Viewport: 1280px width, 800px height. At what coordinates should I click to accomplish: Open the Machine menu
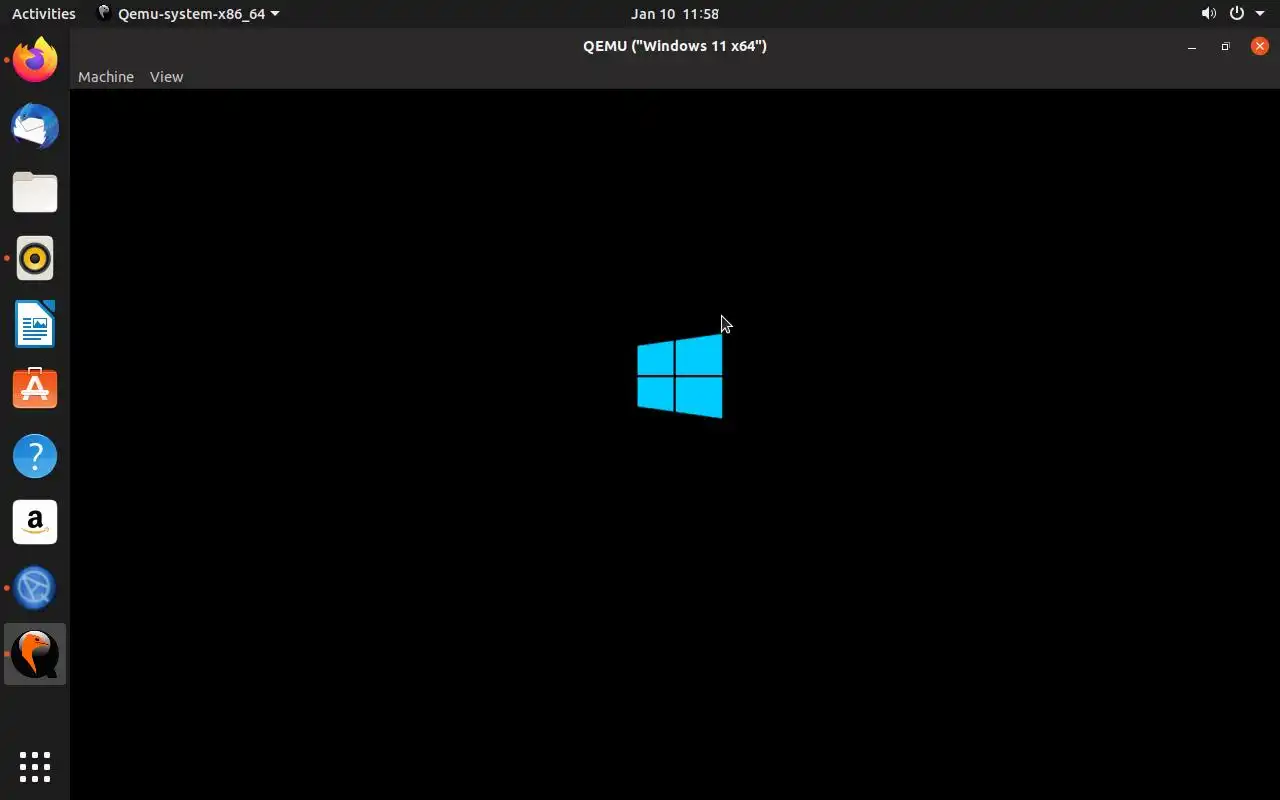coord(106,77)
